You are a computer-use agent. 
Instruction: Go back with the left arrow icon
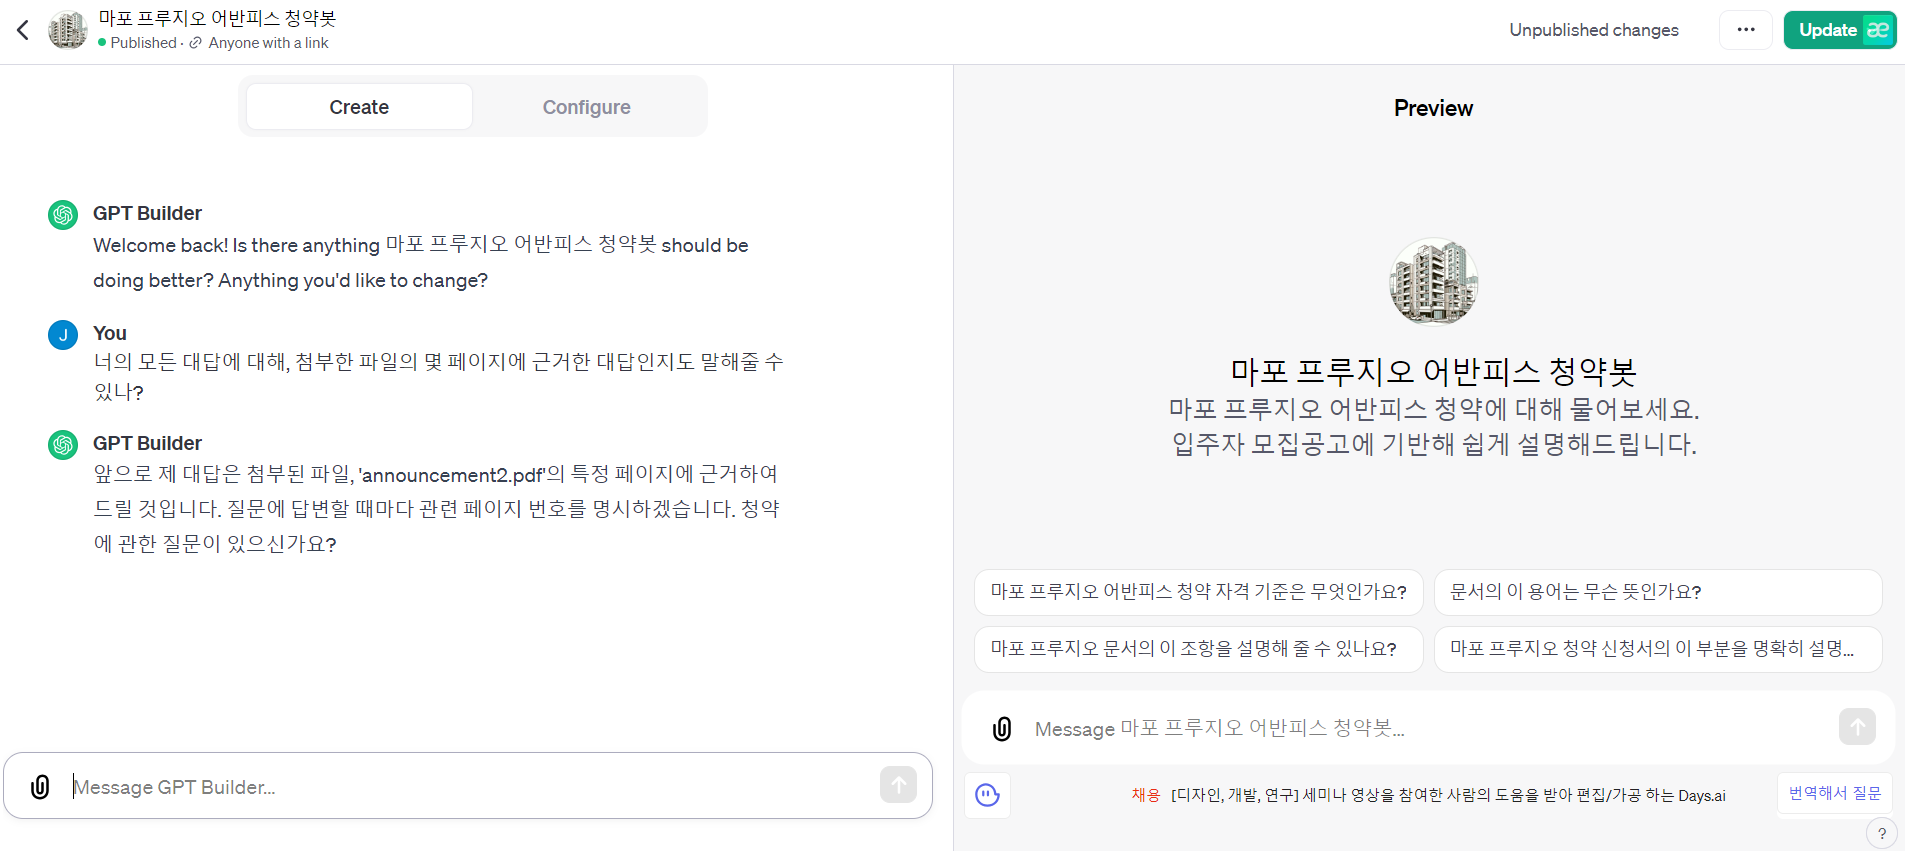23,30
